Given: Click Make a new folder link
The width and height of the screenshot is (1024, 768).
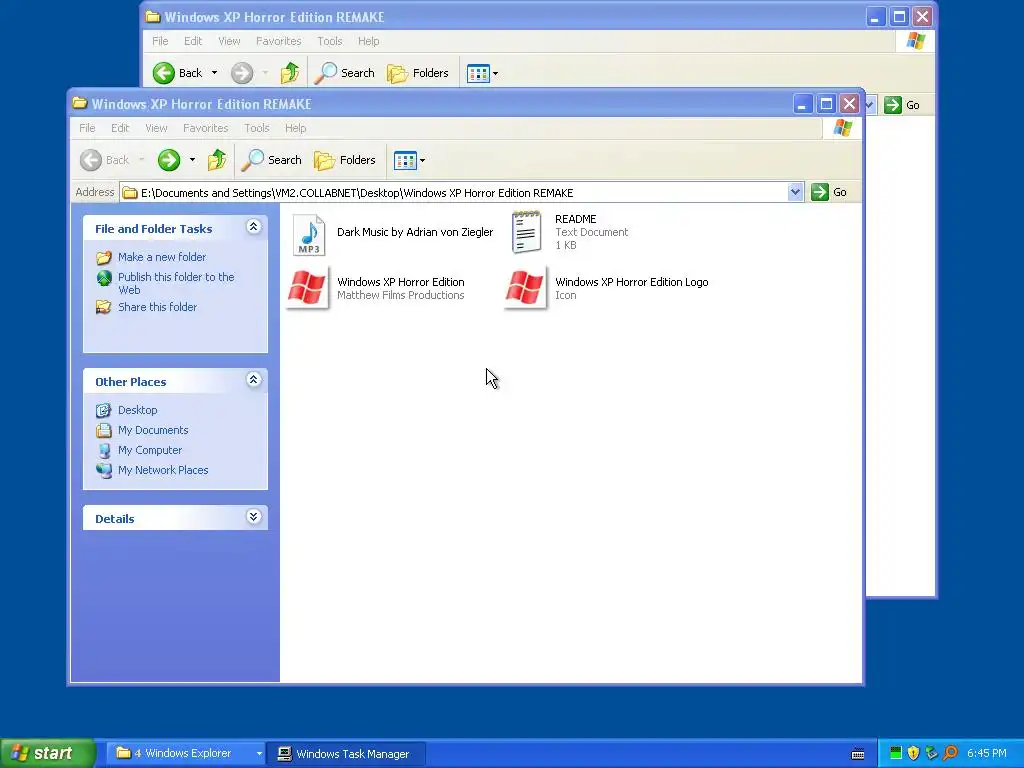Looking at the screenshot, I should 162,257.
